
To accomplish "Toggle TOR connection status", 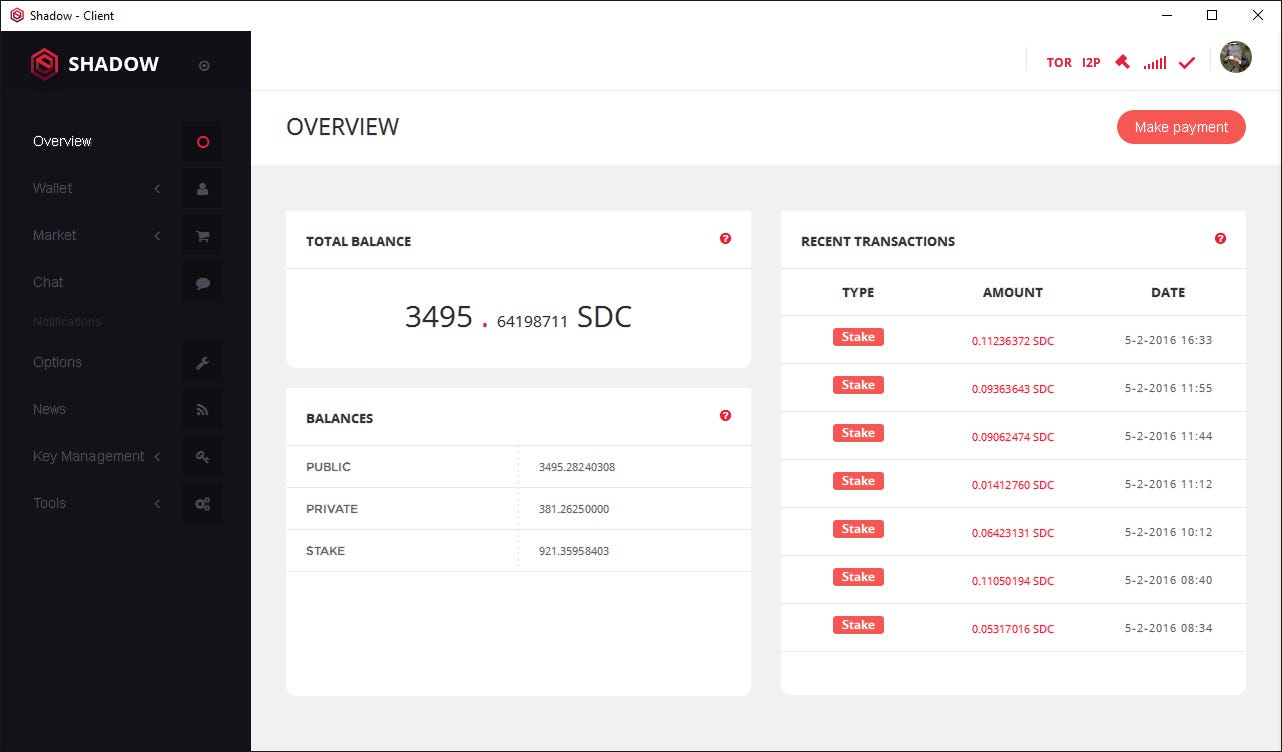I will pyautogui.click(x=1059, y=62).
